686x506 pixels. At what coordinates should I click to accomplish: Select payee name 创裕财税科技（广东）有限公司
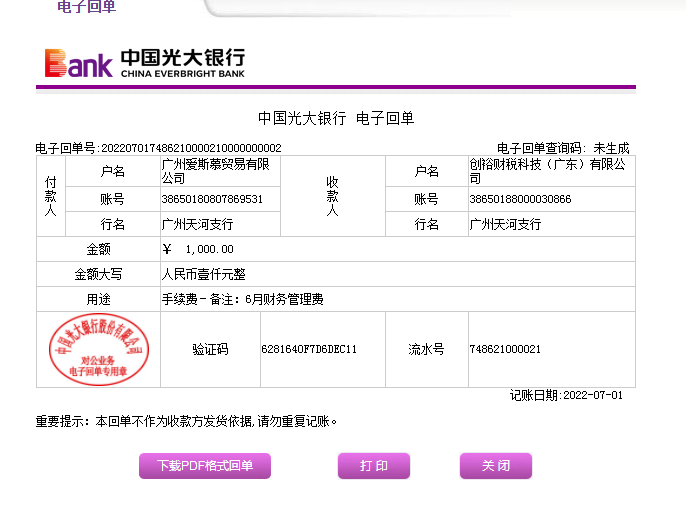pos(547,171)
